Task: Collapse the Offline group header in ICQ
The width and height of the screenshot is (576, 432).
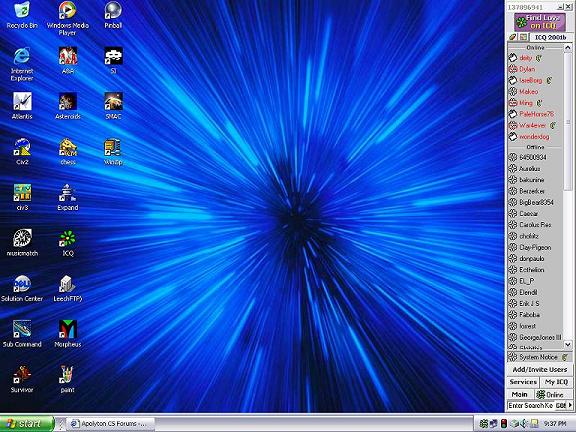Action: click(x=535, y=147)
